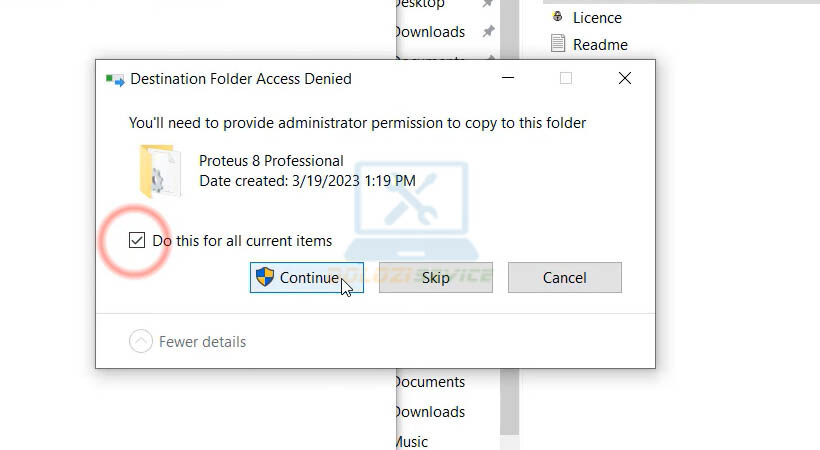Click the Destination Folder Access Denied title

pos(241,78)
